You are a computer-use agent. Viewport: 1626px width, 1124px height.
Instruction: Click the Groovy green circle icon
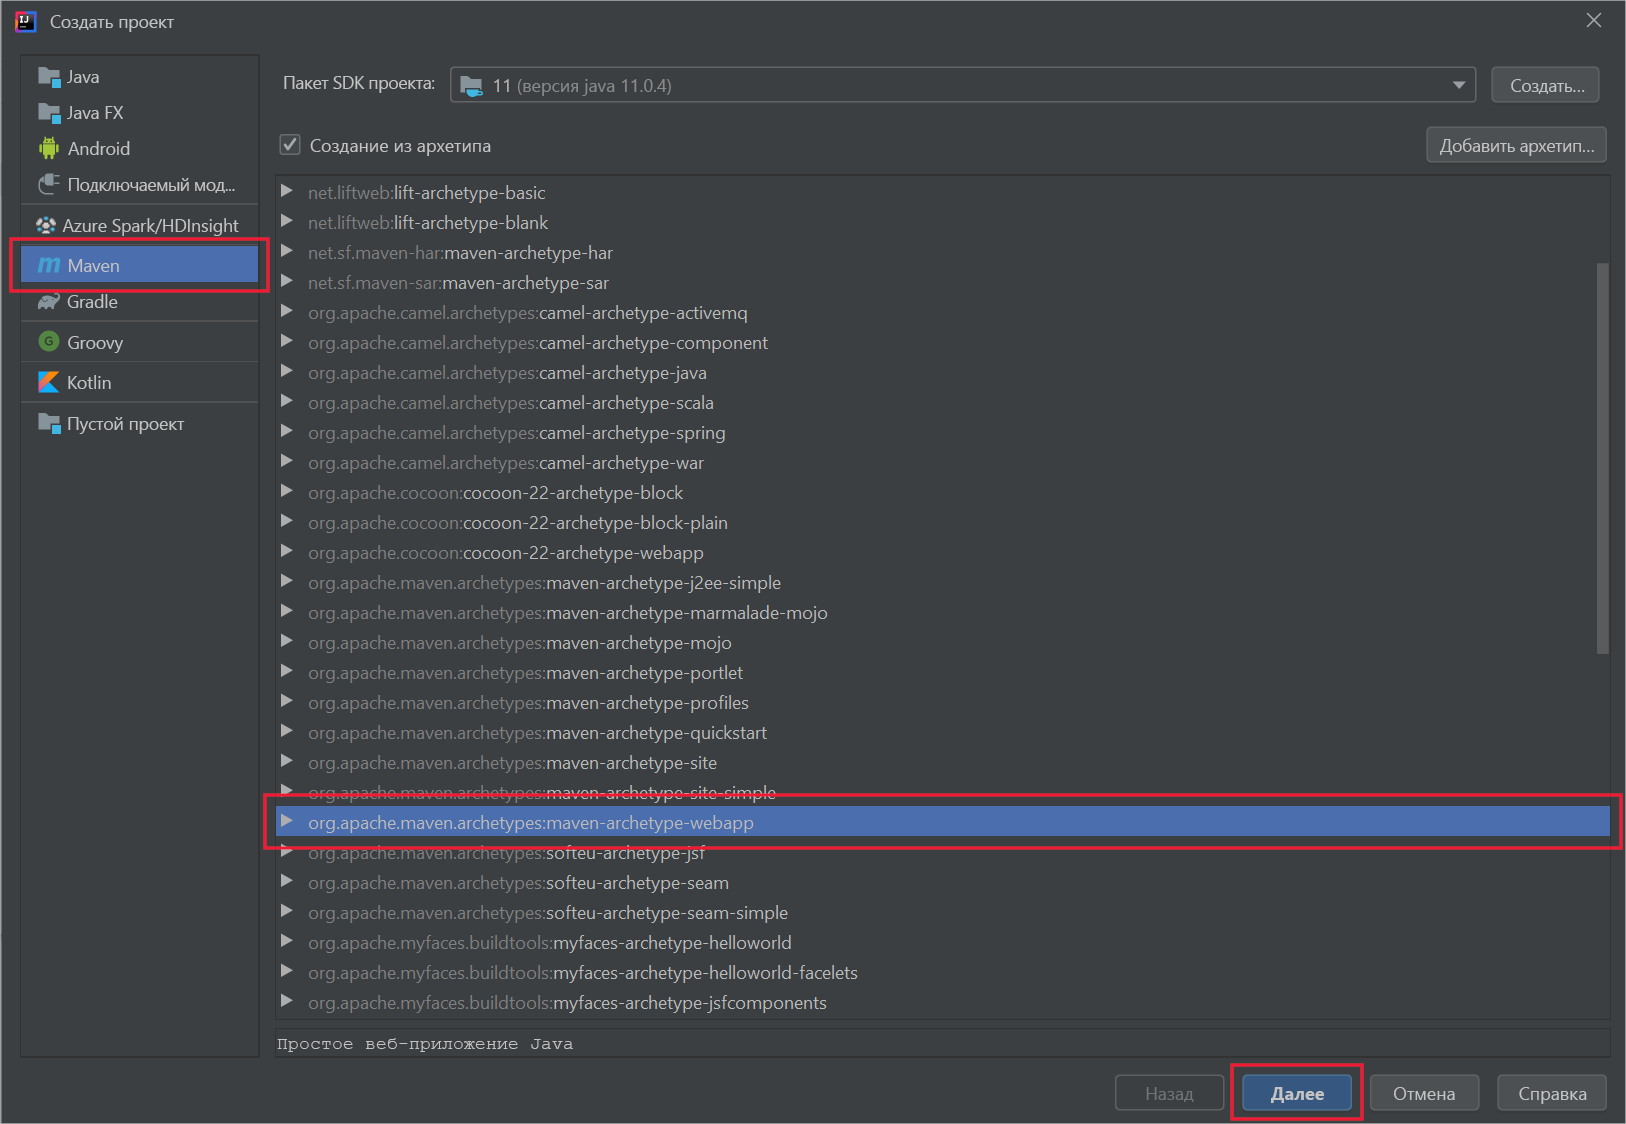[x=48, y=342]
